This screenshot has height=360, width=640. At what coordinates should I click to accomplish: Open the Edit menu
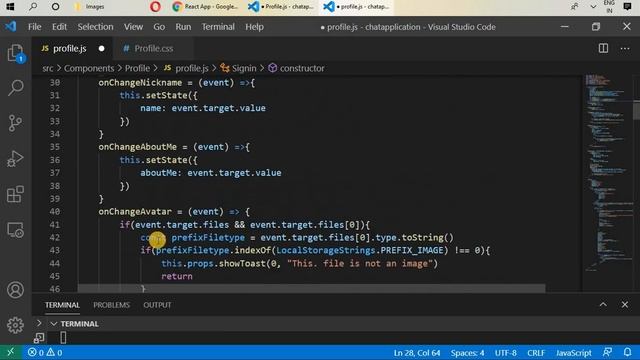point(59,27)
